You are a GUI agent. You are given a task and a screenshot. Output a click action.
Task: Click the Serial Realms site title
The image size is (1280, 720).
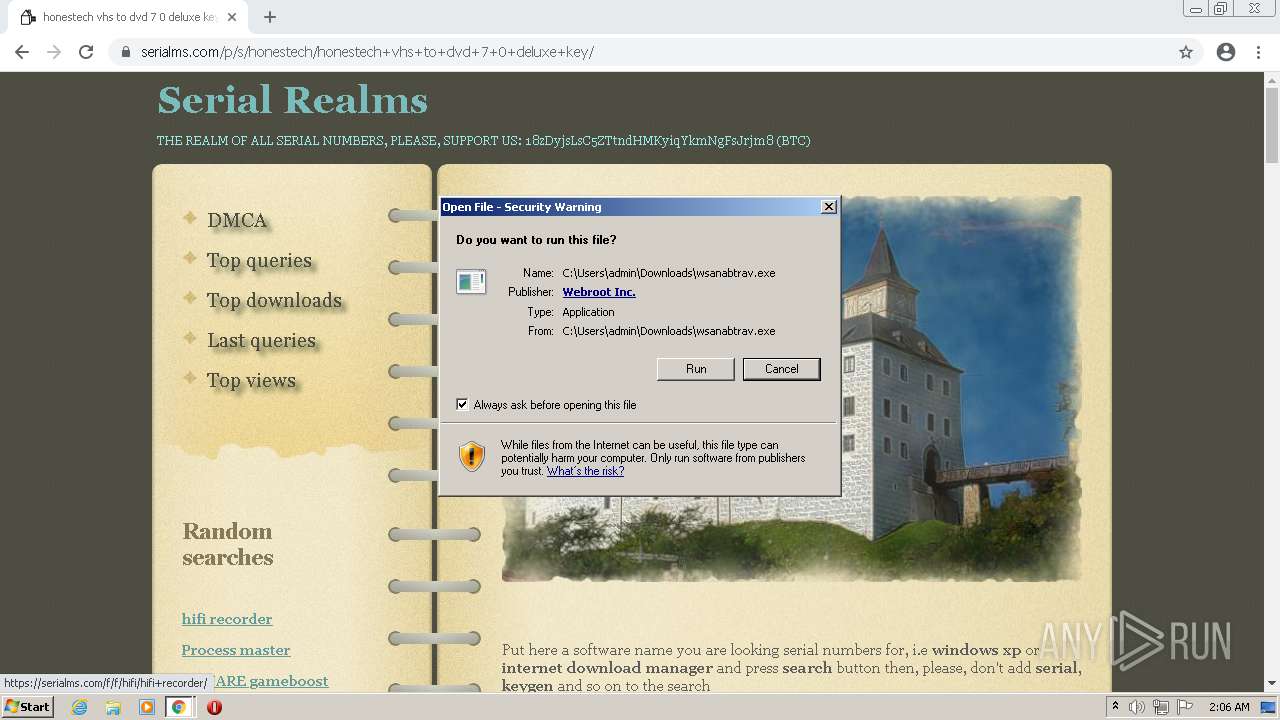293,100
